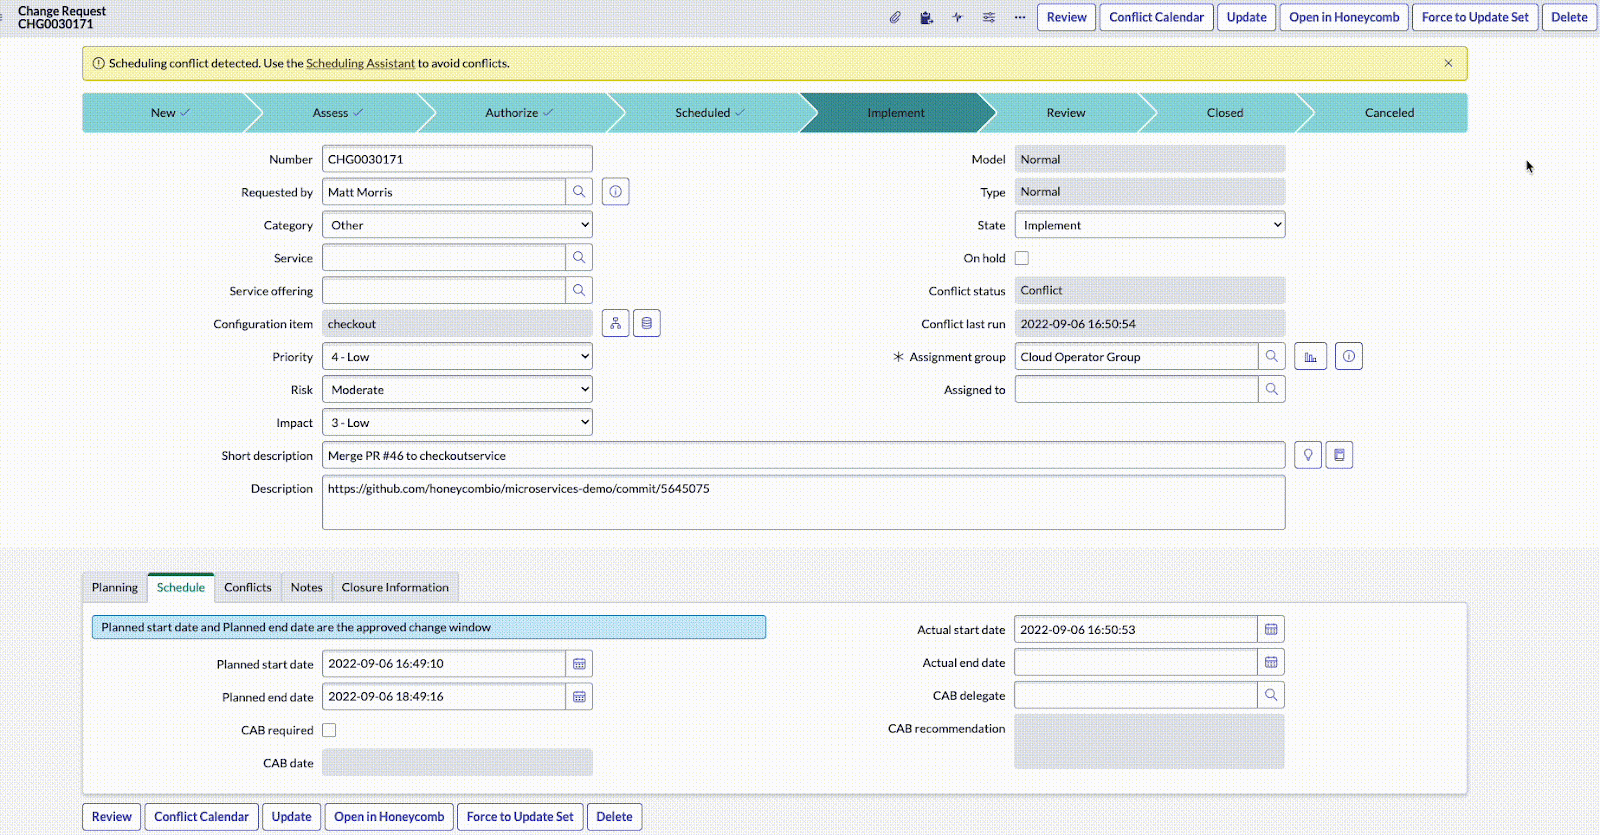Toggle the On hold checkbox
The width and height of the screenshot is (1600, 835).
pyautogui.click(x=1022, y=258)
